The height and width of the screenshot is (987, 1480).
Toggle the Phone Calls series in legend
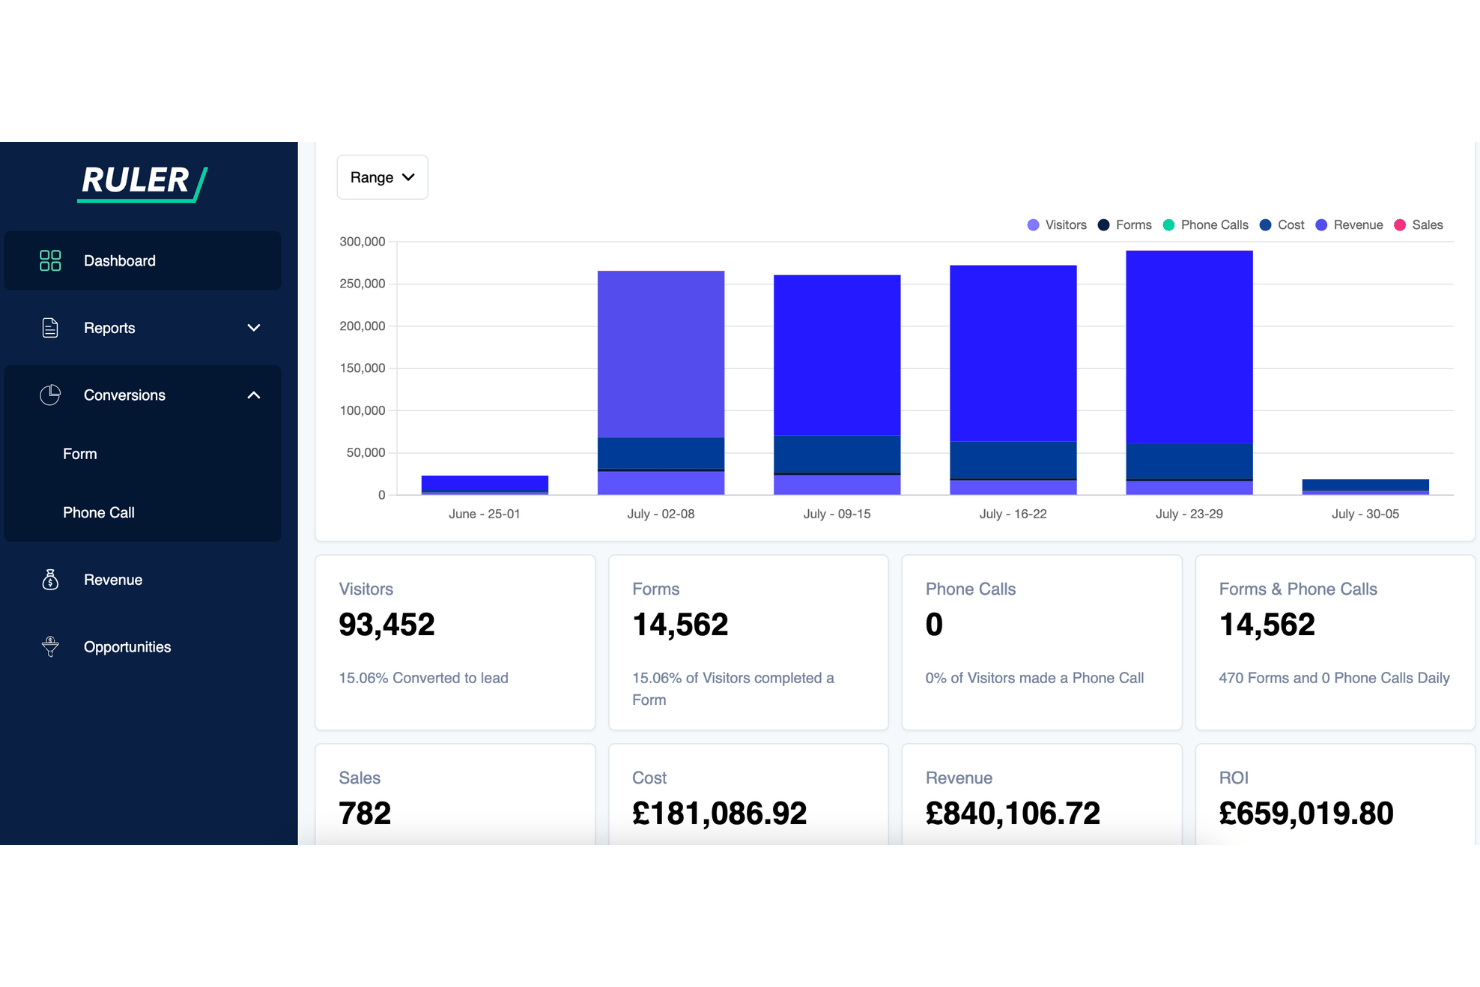tap(1206, 225)
